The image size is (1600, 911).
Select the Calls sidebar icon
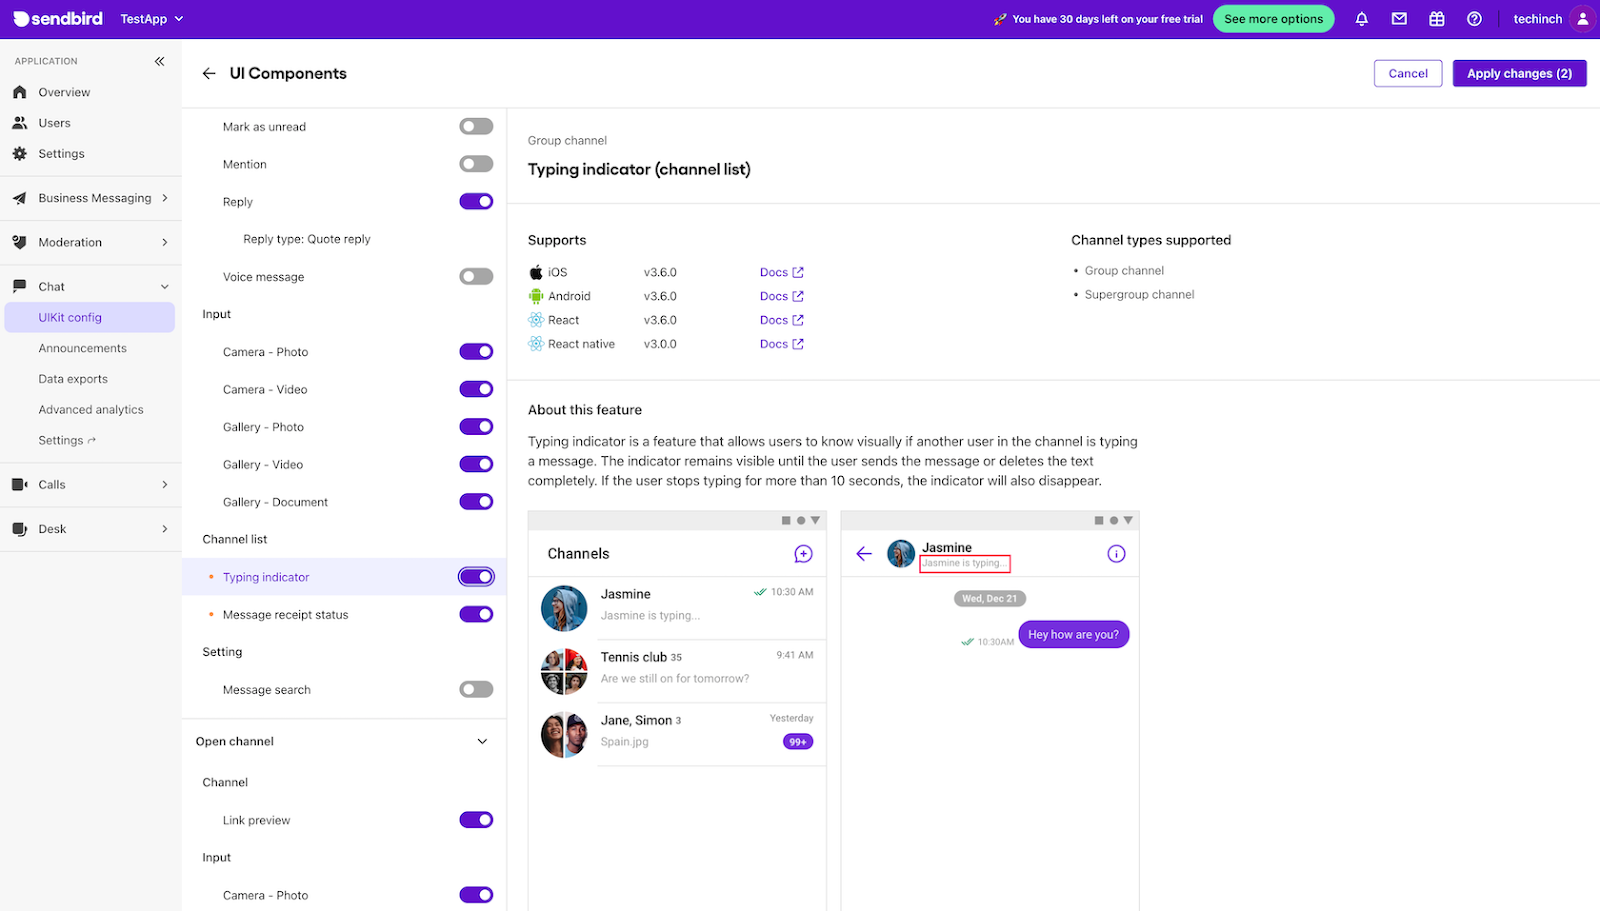click(22, 484)
